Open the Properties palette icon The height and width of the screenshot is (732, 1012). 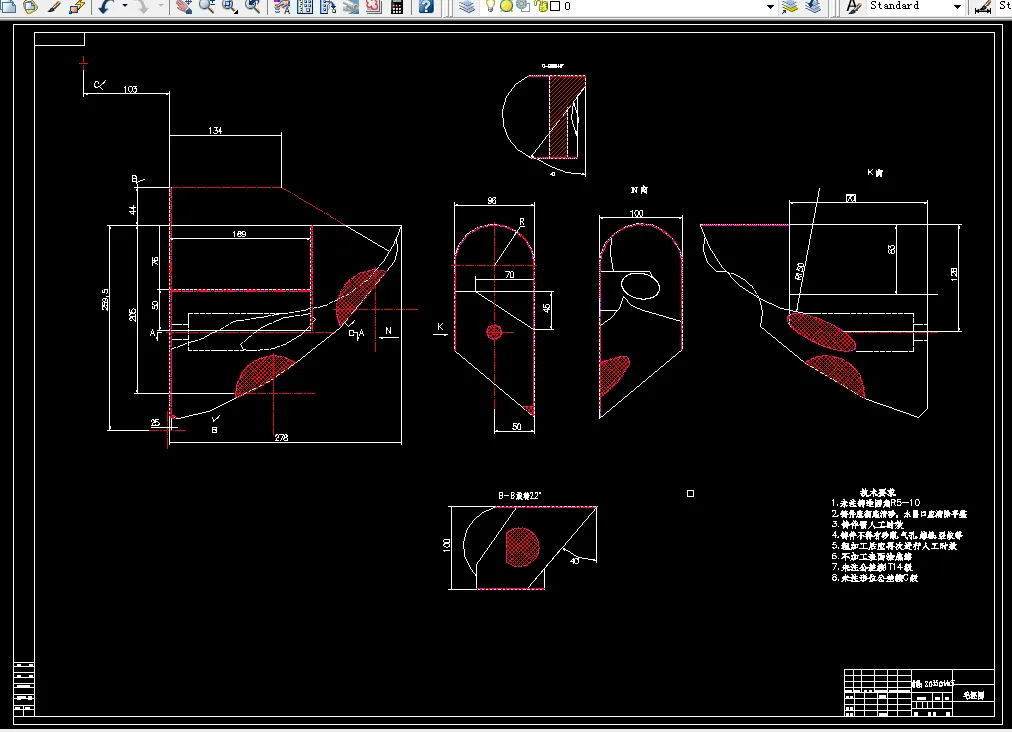pos(281,6)
